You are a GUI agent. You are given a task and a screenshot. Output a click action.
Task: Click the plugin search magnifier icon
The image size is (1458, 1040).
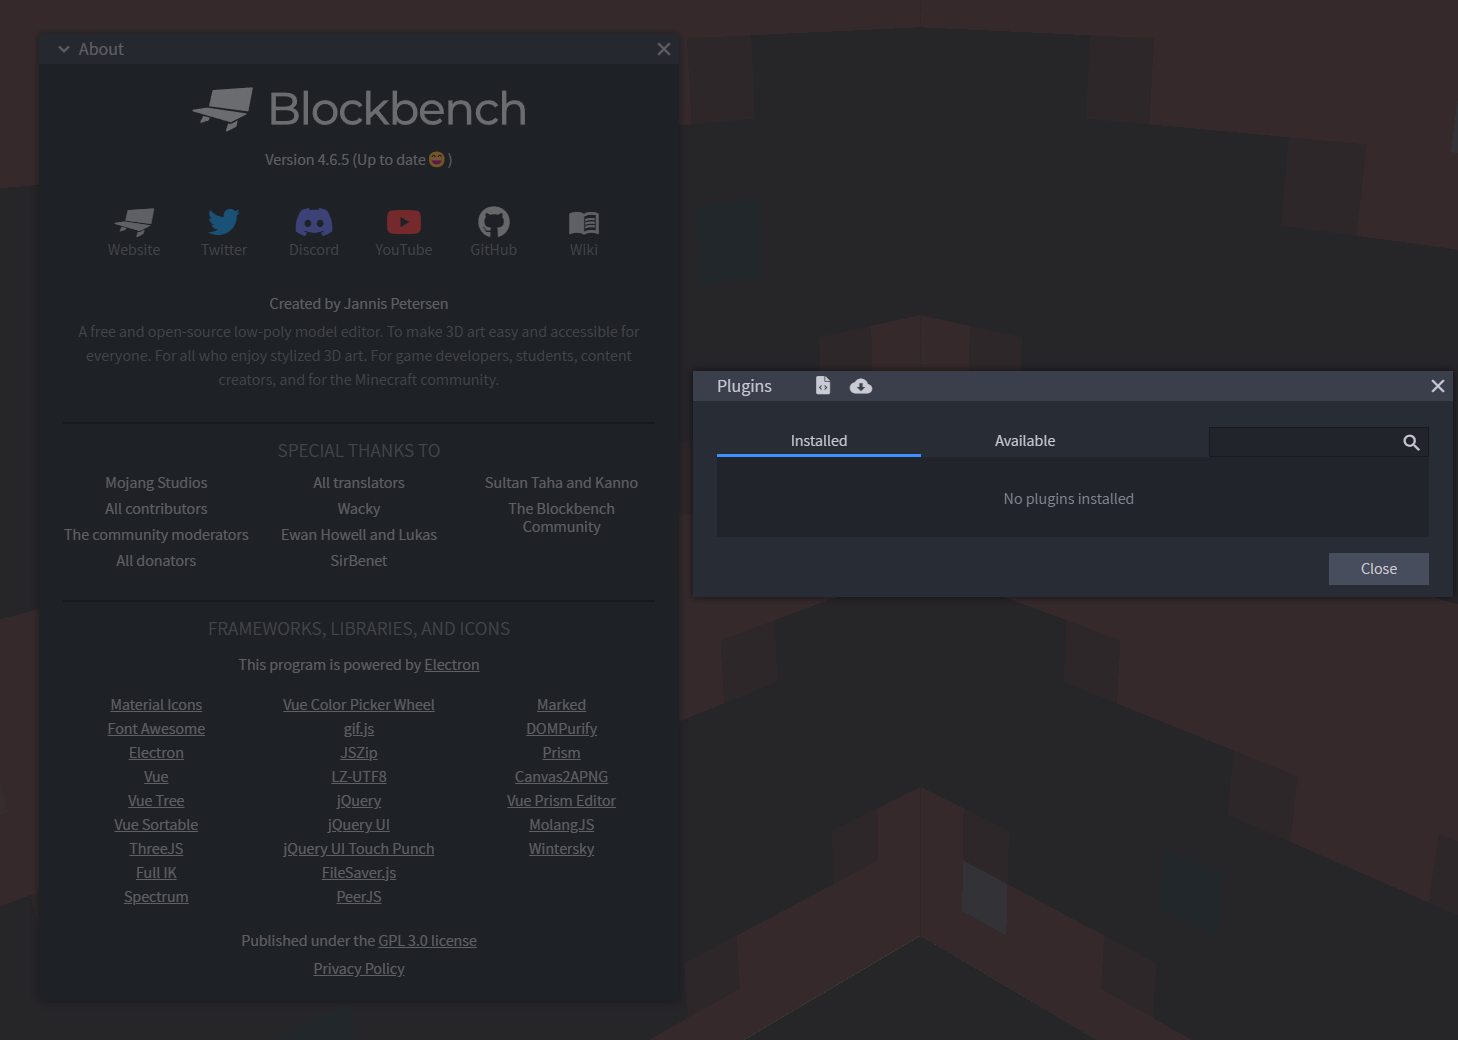[1411, 442]
